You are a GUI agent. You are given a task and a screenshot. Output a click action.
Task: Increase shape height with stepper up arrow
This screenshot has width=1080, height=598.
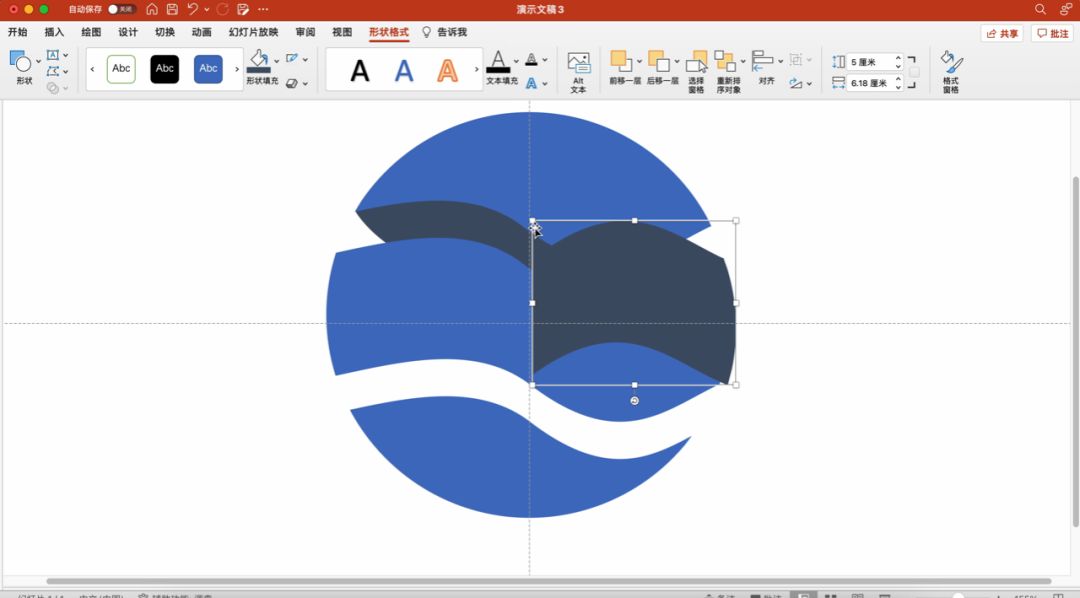click(x=898, y=59)
